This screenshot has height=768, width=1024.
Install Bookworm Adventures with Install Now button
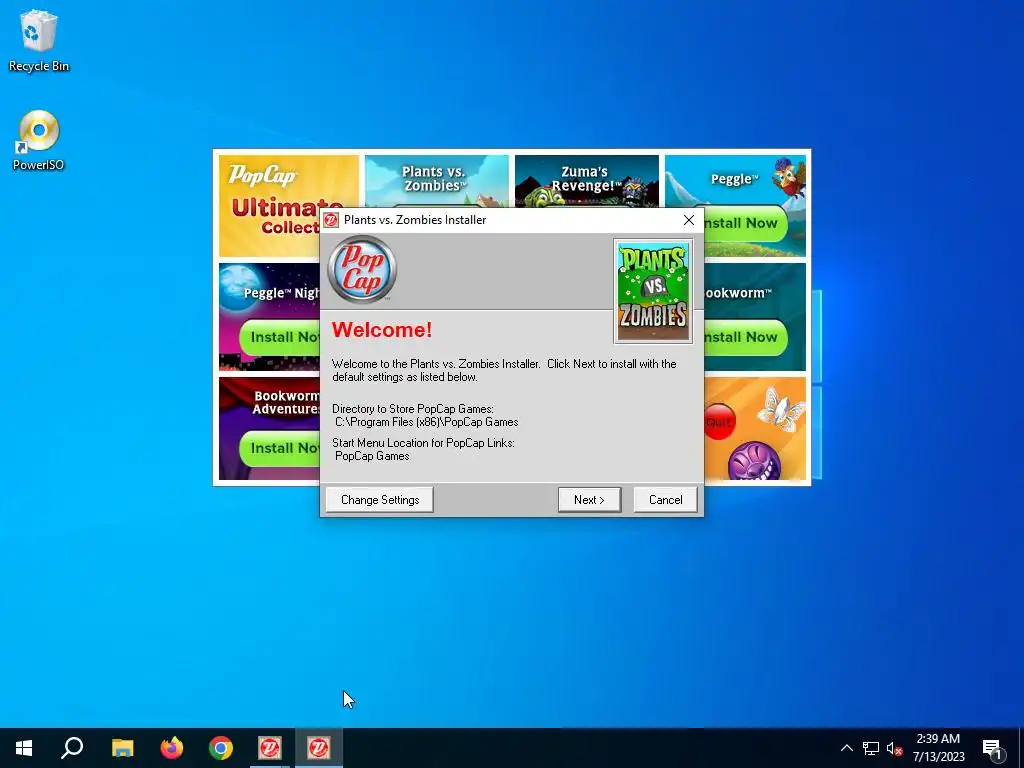point(280,448)
